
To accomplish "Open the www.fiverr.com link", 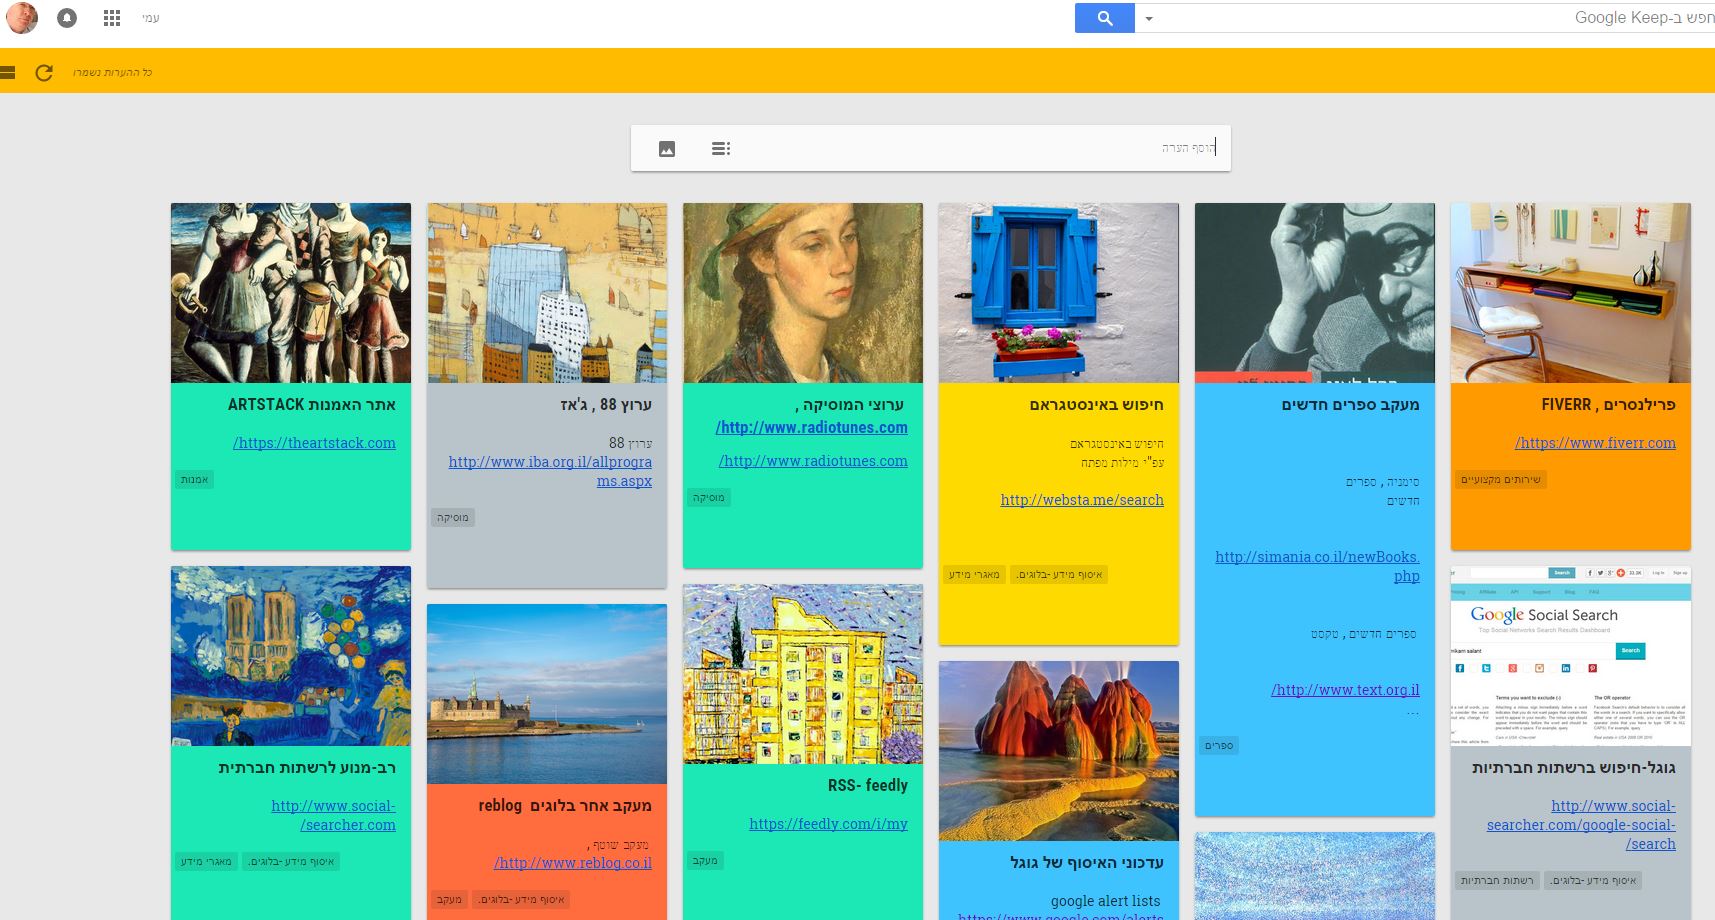I will coord(1595,443).
